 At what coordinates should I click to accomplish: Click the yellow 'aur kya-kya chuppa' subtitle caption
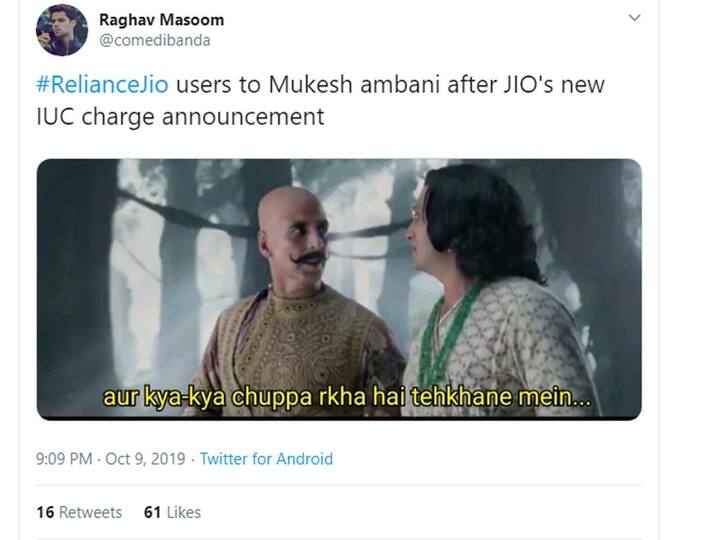tap(347, 397)
